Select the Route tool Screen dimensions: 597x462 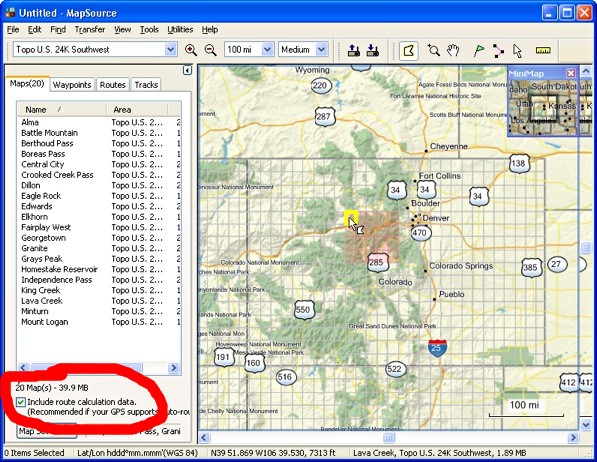click(498, 51)
